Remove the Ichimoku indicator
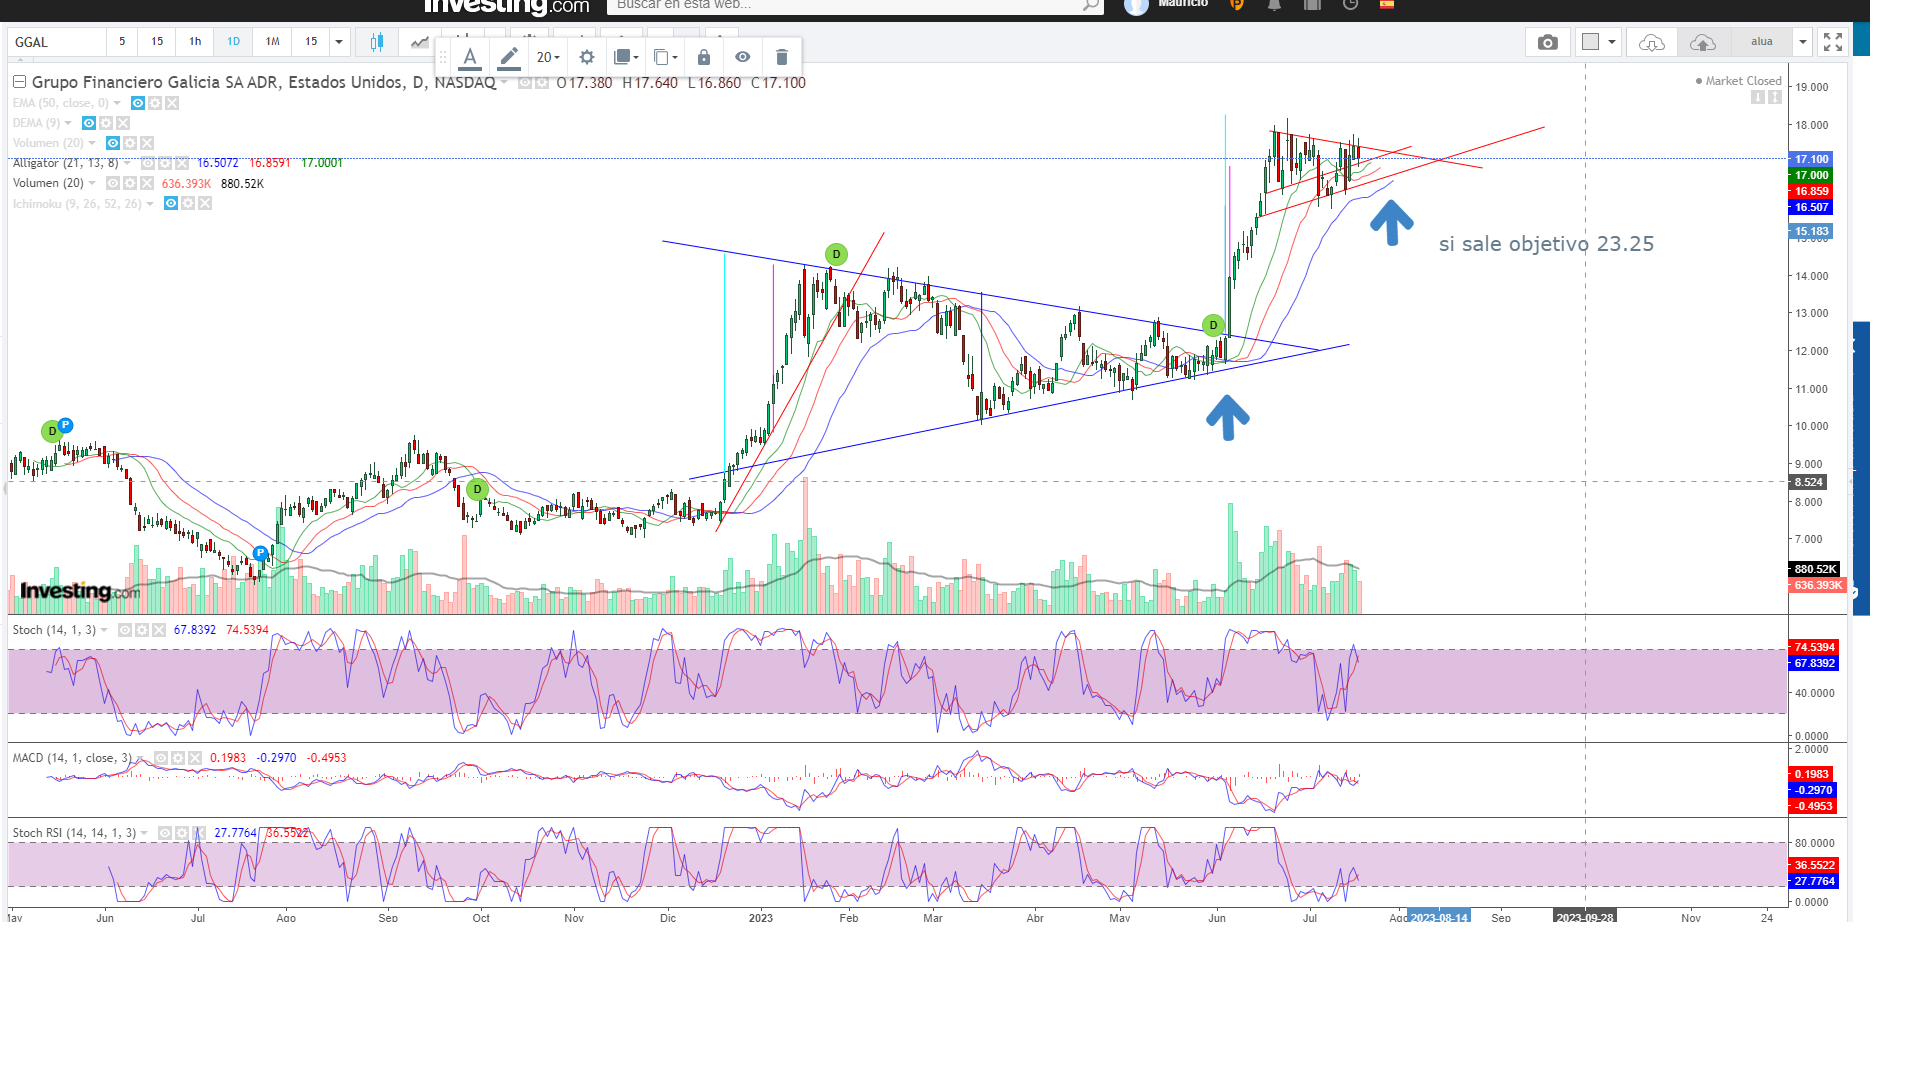 point(205,204)
